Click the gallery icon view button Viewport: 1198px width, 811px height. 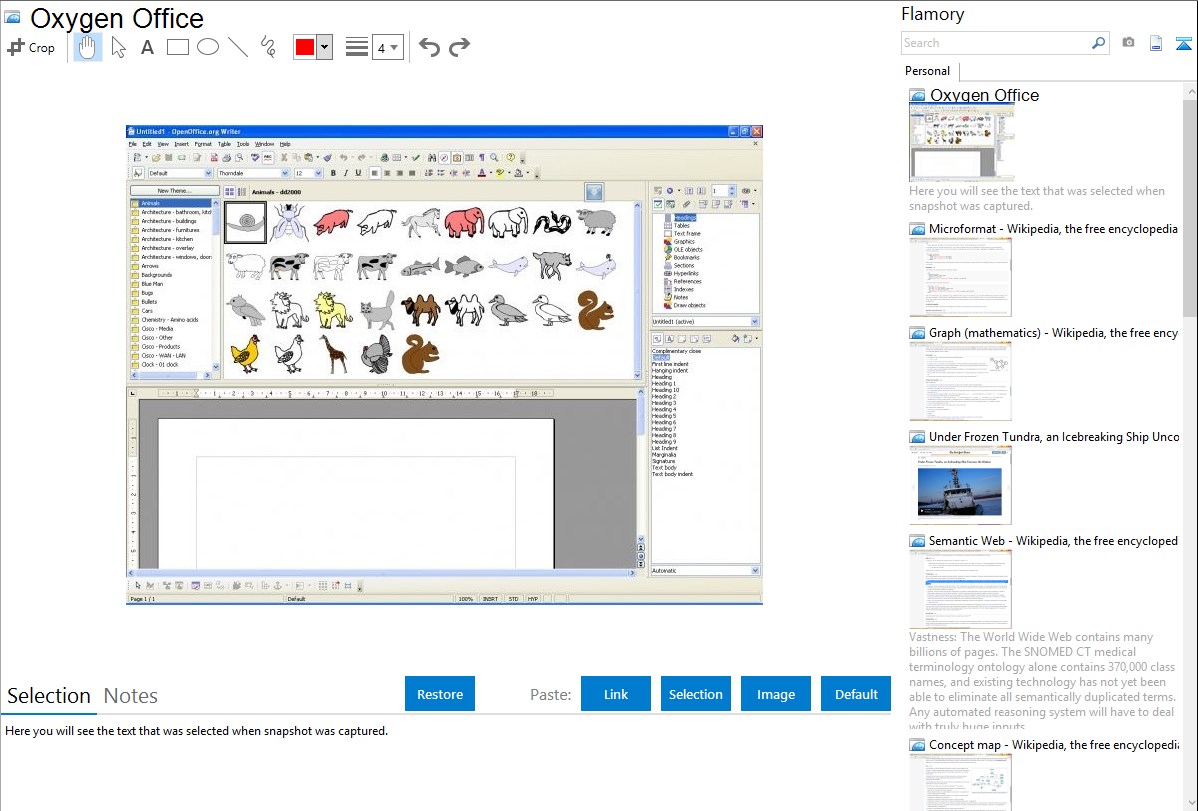point(229,192)
